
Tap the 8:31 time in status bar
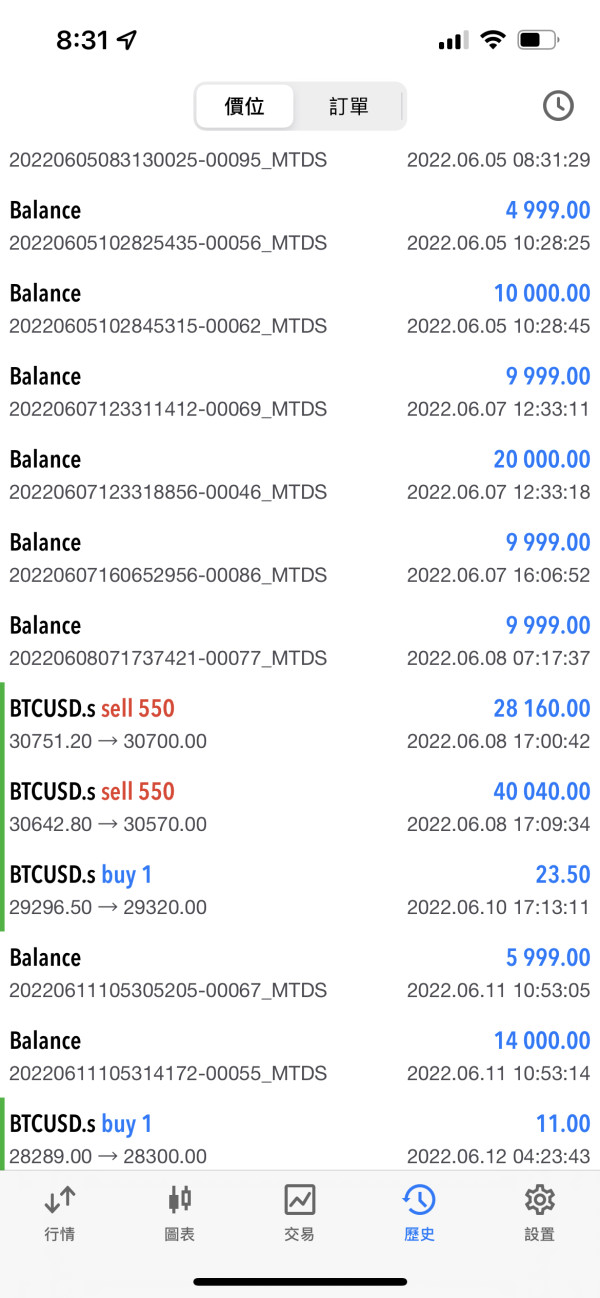click(82, 40)
